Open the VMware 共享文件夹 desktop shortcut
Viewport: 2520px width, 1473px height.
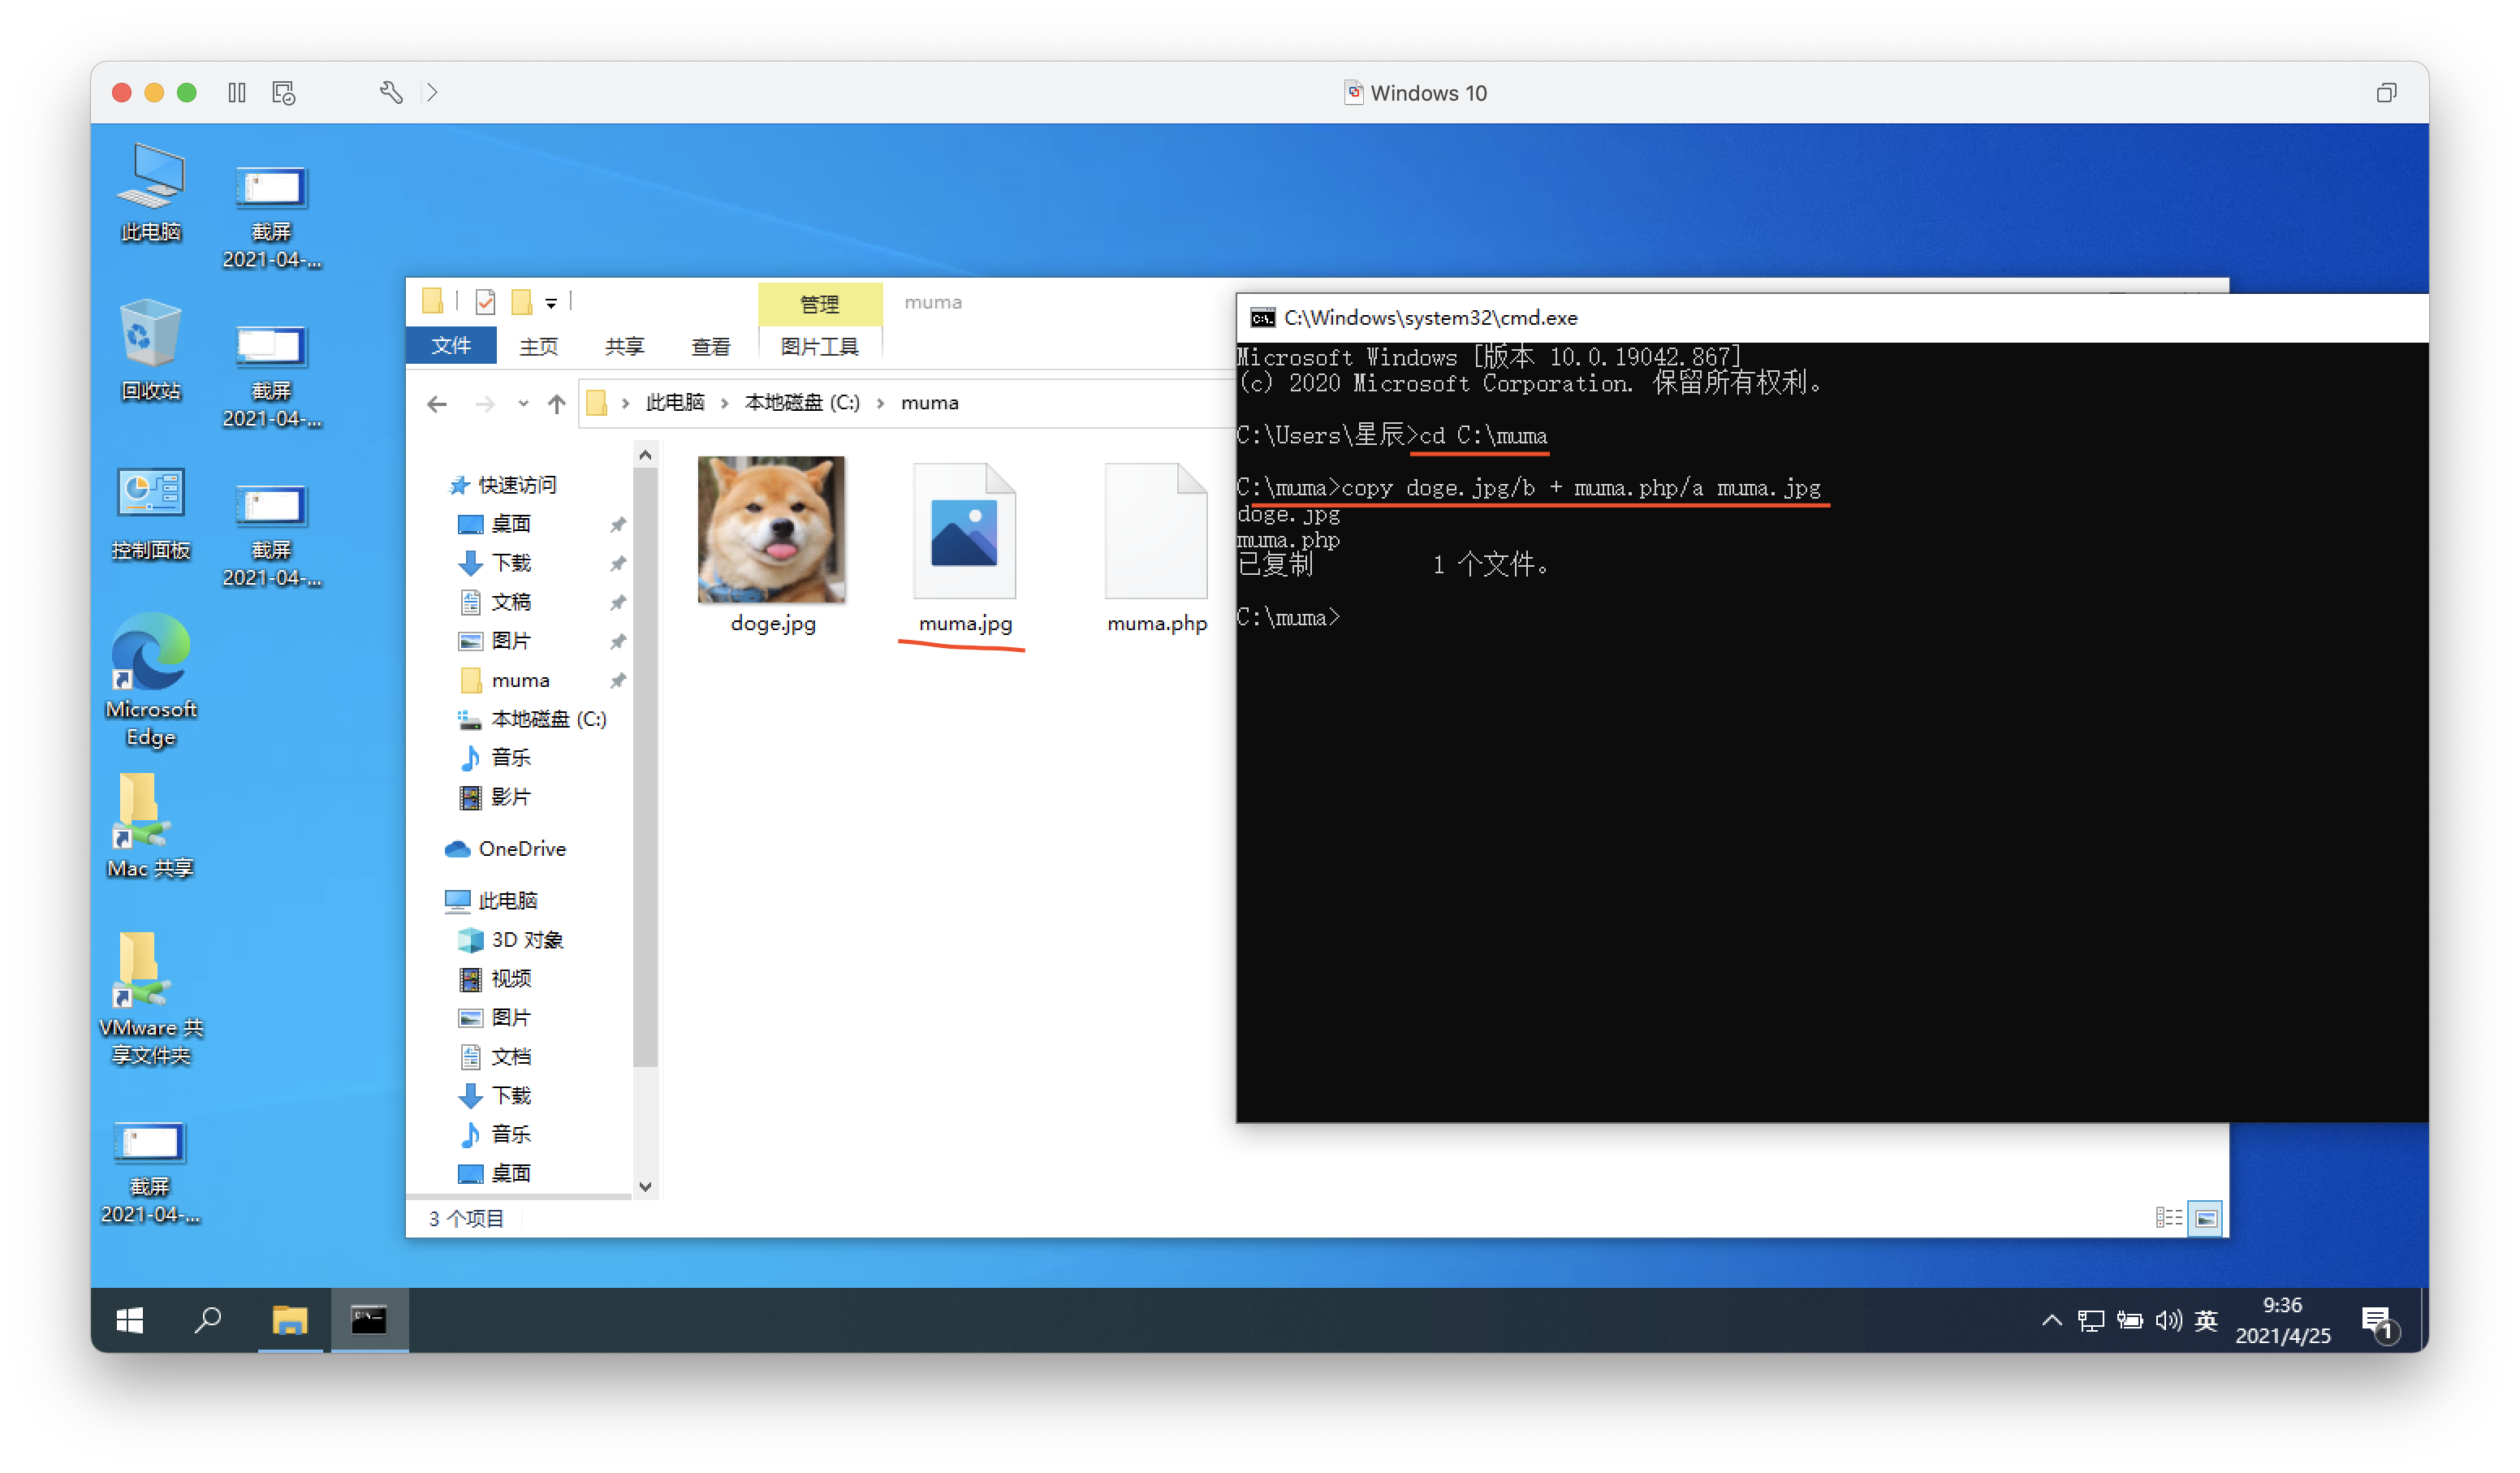(x=150, y=998)
